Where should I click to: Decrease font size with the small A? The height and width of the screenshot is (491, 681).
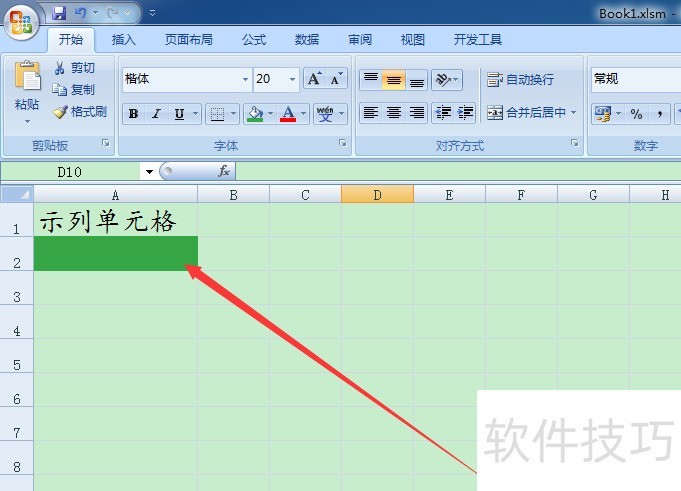pos(336,79)
